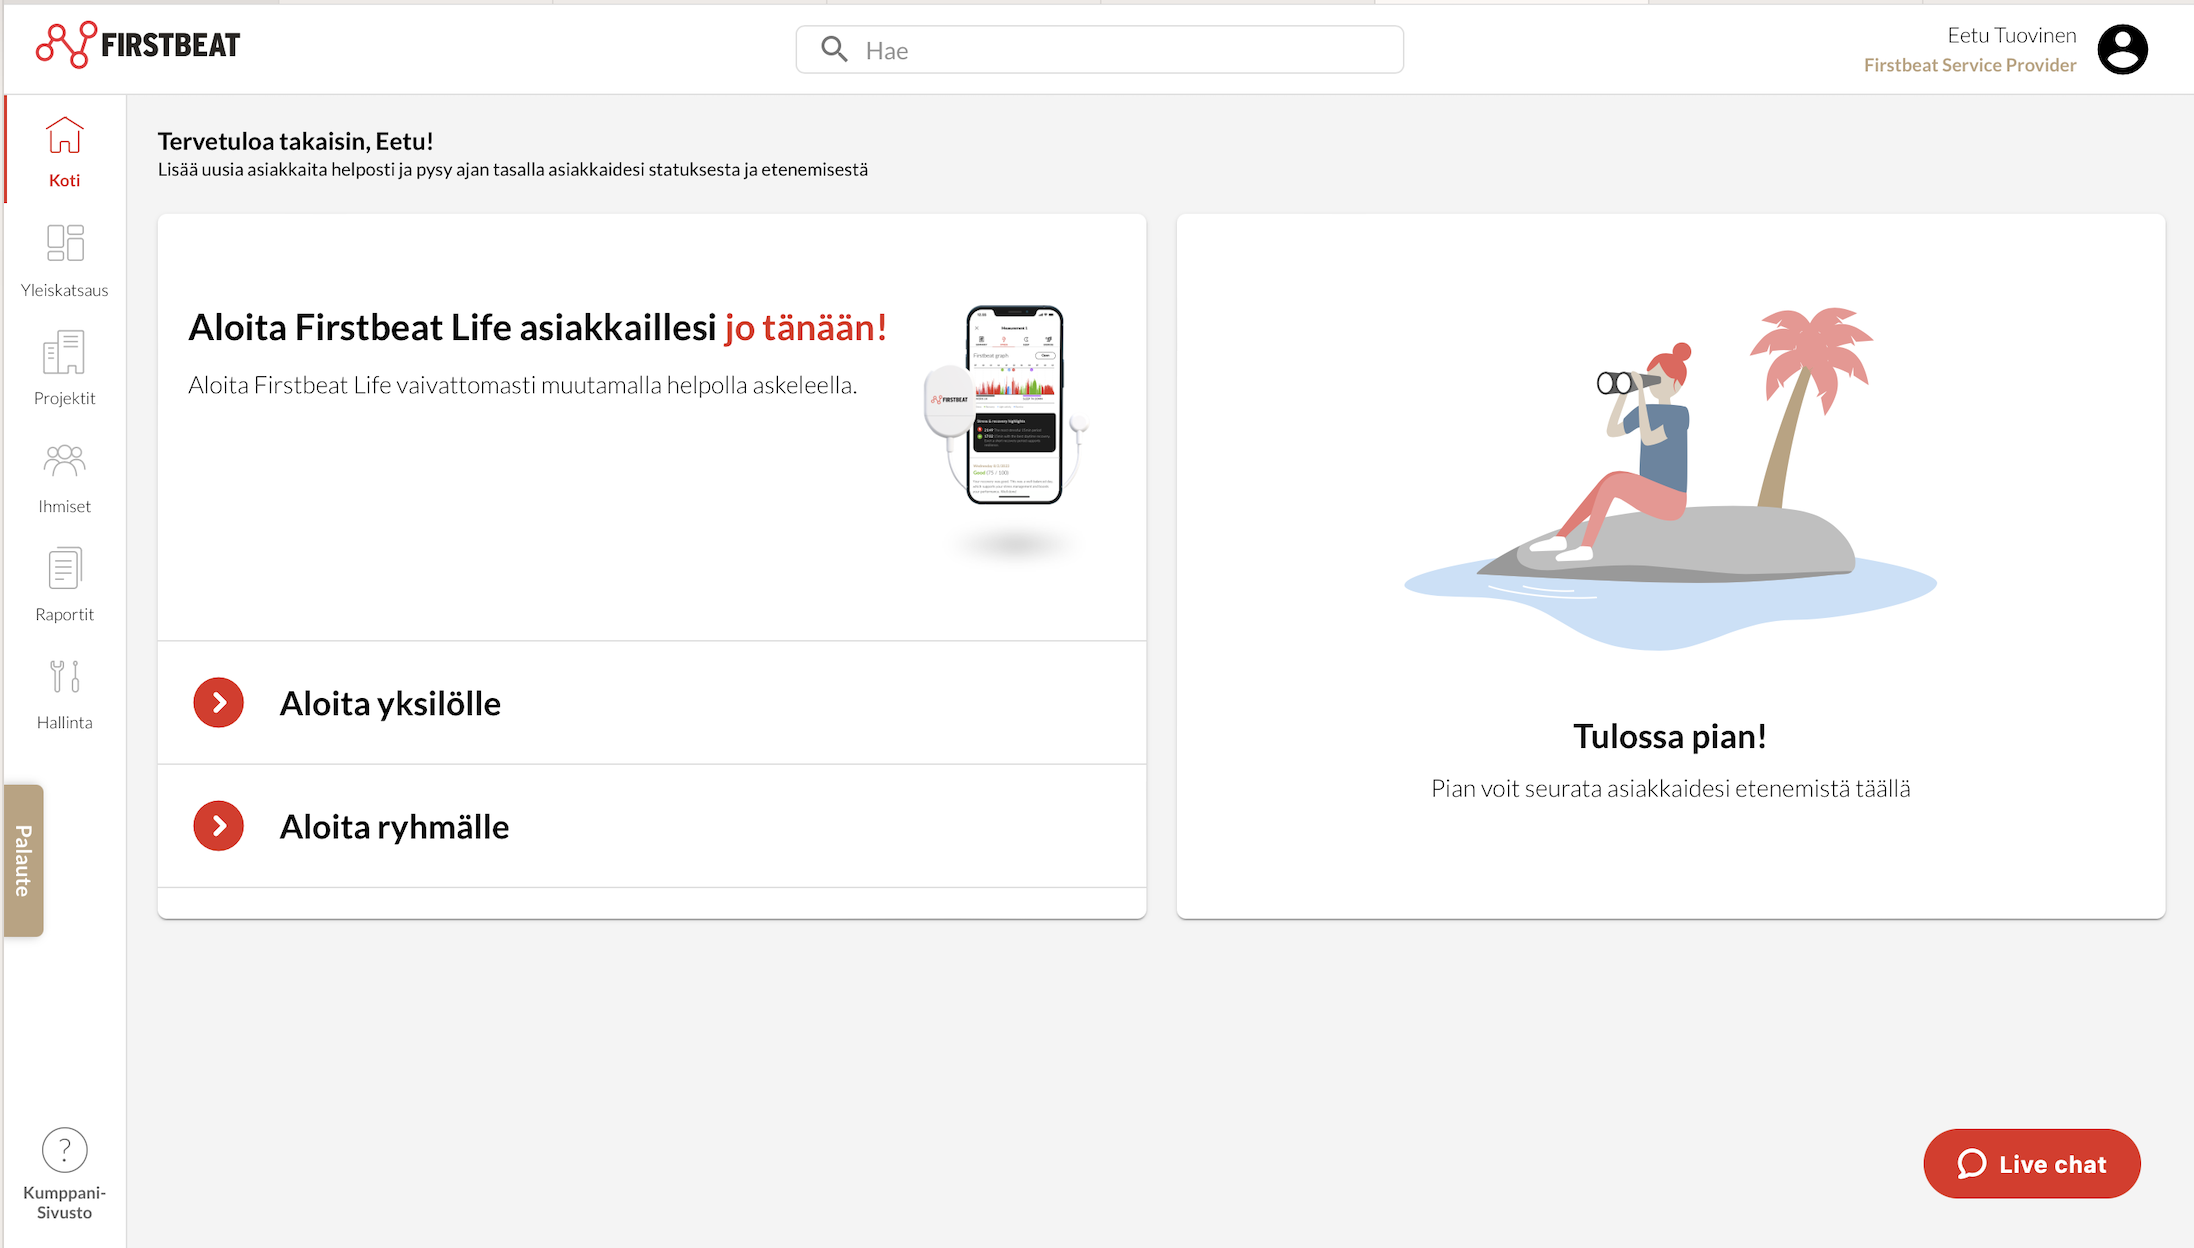Click the Kumppani-Sivusto label

coord(64,1202)
